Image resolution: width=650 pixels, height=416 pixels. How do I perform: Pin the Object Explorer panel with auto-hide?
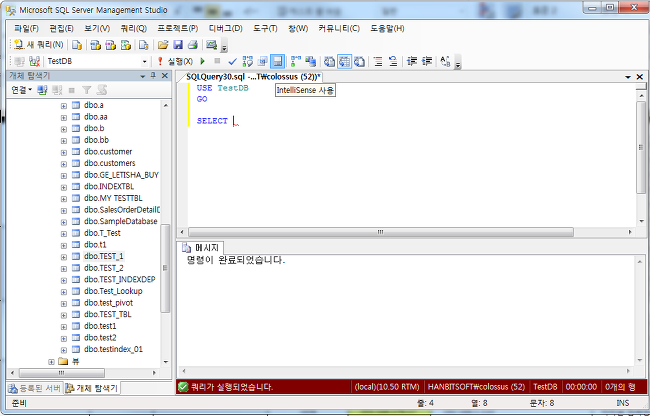click(153, 76)
